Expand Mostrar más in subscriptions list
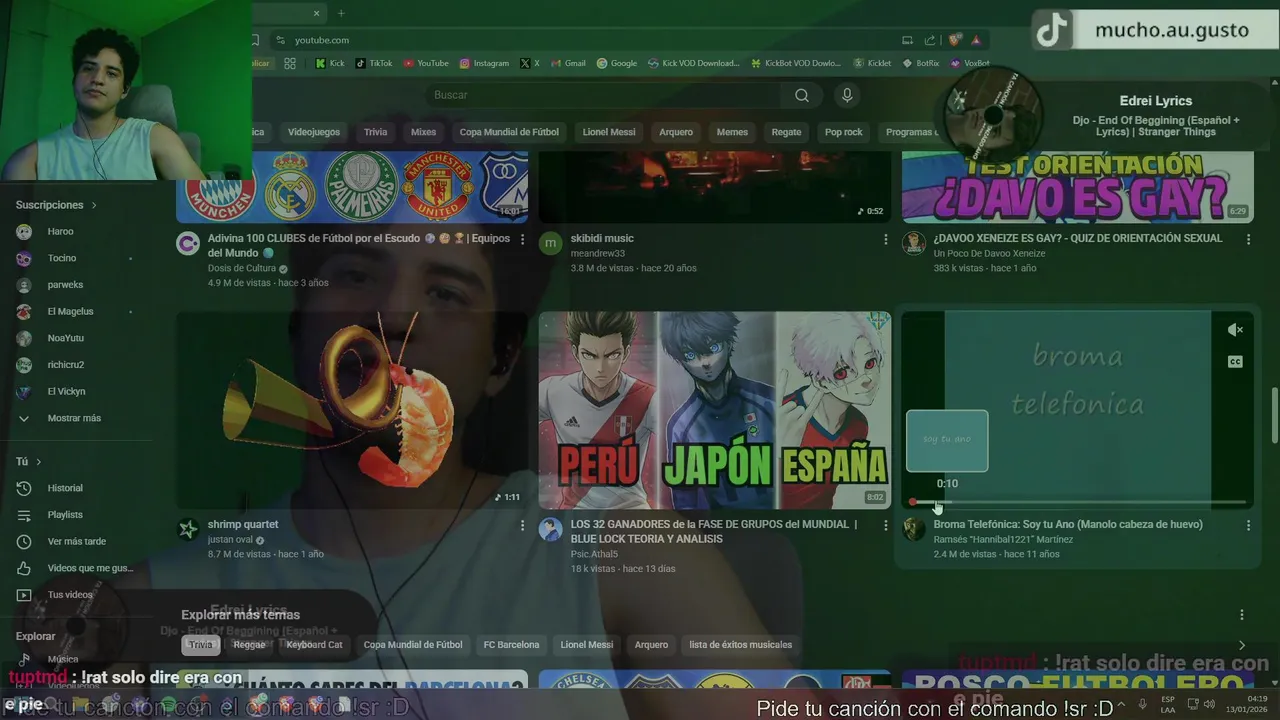Viewport: 1280px width, 720px height. pyautogui.click(x=75, y=418)
